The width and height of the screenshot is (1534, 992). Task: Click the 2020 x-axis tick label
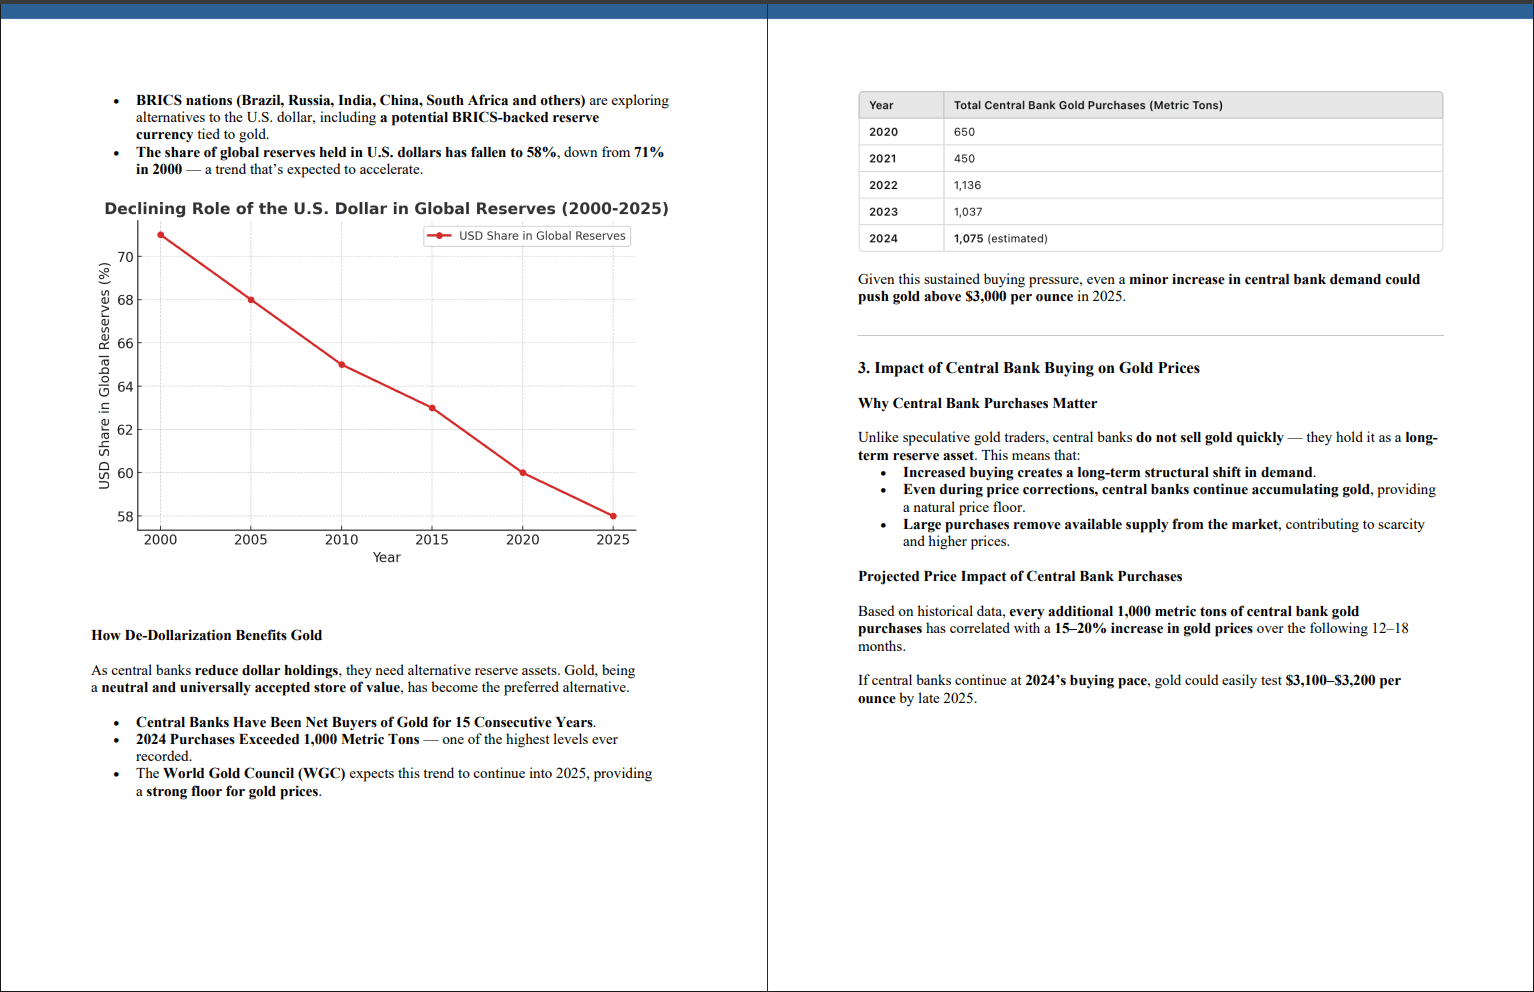tap(522, 540)
